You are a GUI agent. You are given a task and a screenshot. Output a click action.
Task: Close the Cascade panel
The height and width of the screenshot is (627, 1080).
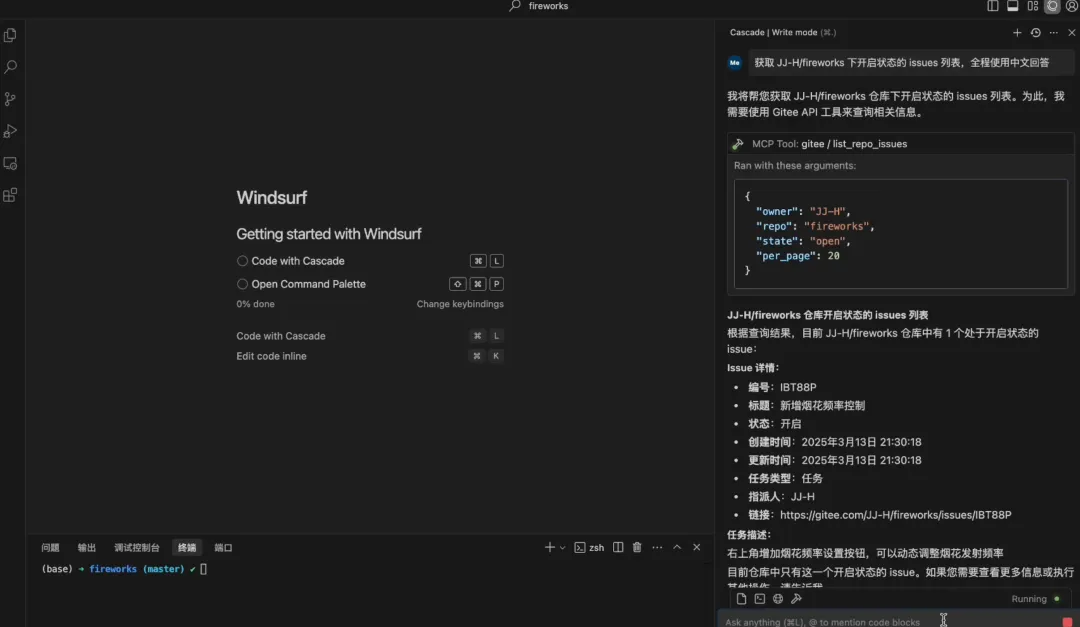click(1072, 32)
